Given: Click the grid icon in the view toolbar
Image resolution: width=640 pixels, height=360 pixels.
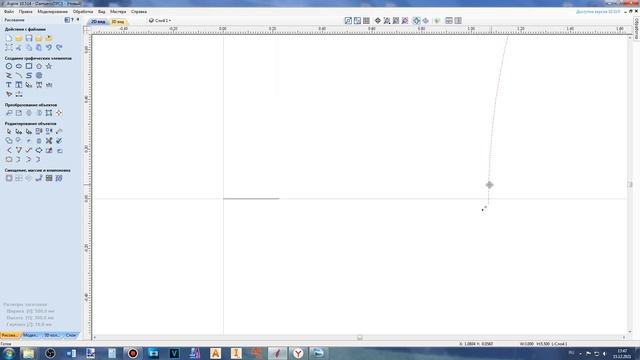Looking at the screenshot, I should tap(366, 20).
